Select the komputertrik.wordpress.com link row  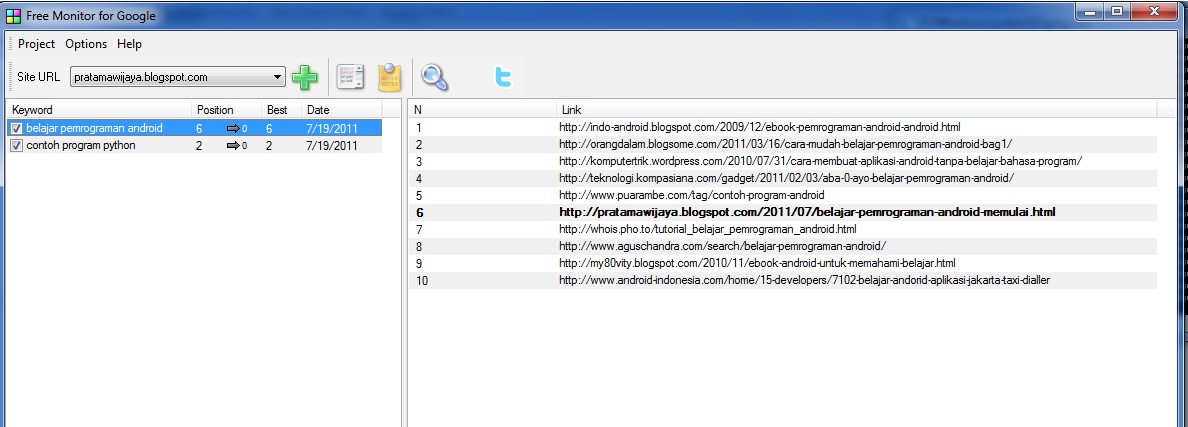click(783, 161)
